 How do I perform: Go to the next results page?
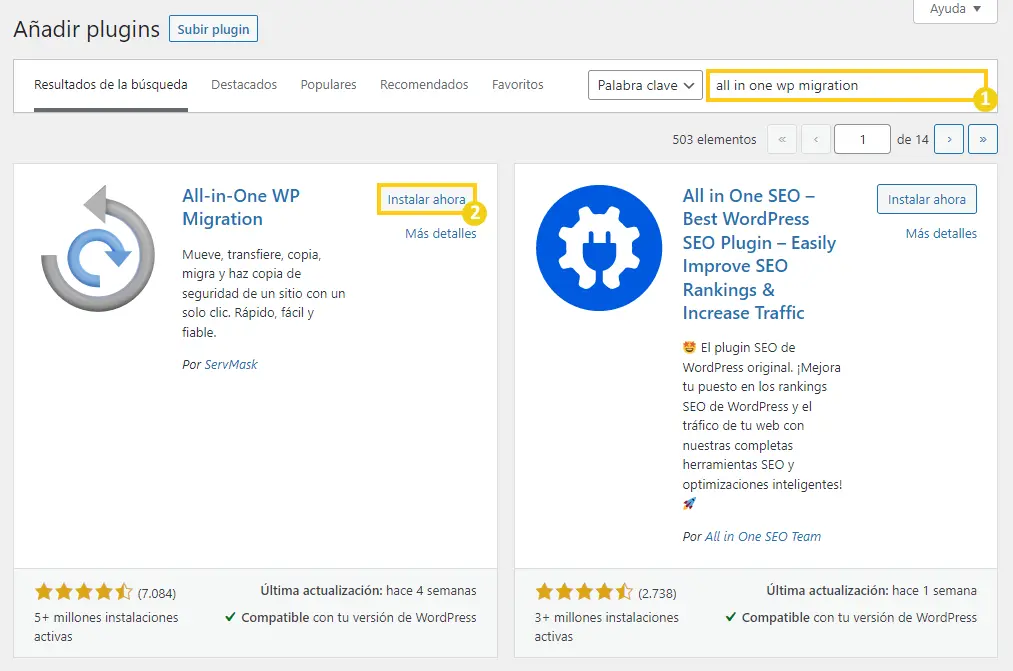[x=949, y=139]
